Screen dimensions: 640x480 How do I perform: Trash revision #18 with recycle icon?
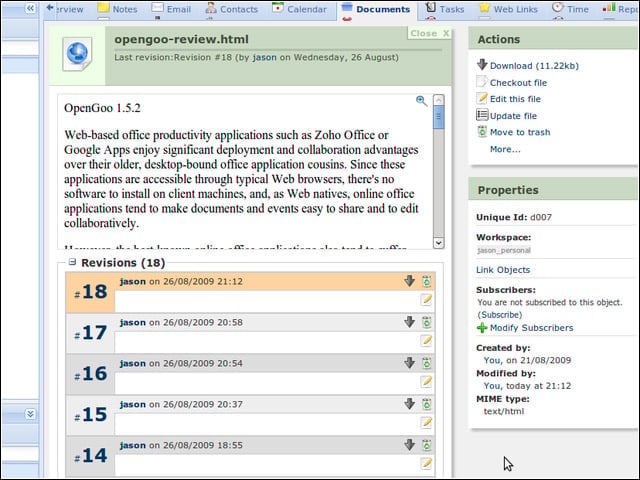pos(427,281)
